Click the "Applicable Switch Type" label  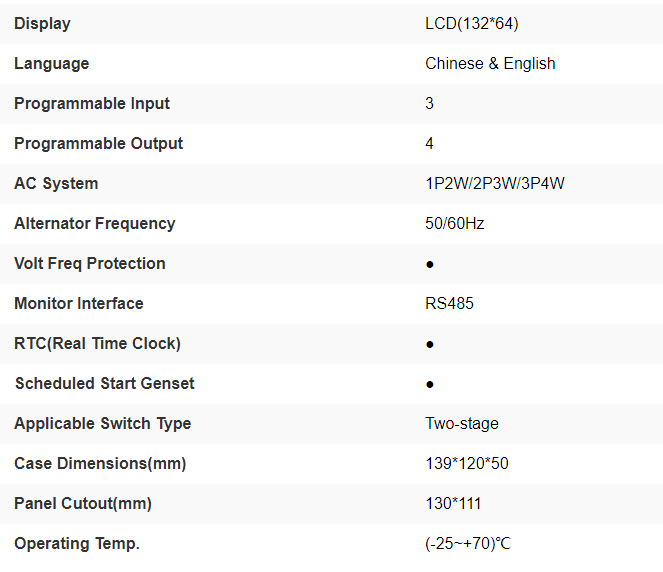coord(102,423)
